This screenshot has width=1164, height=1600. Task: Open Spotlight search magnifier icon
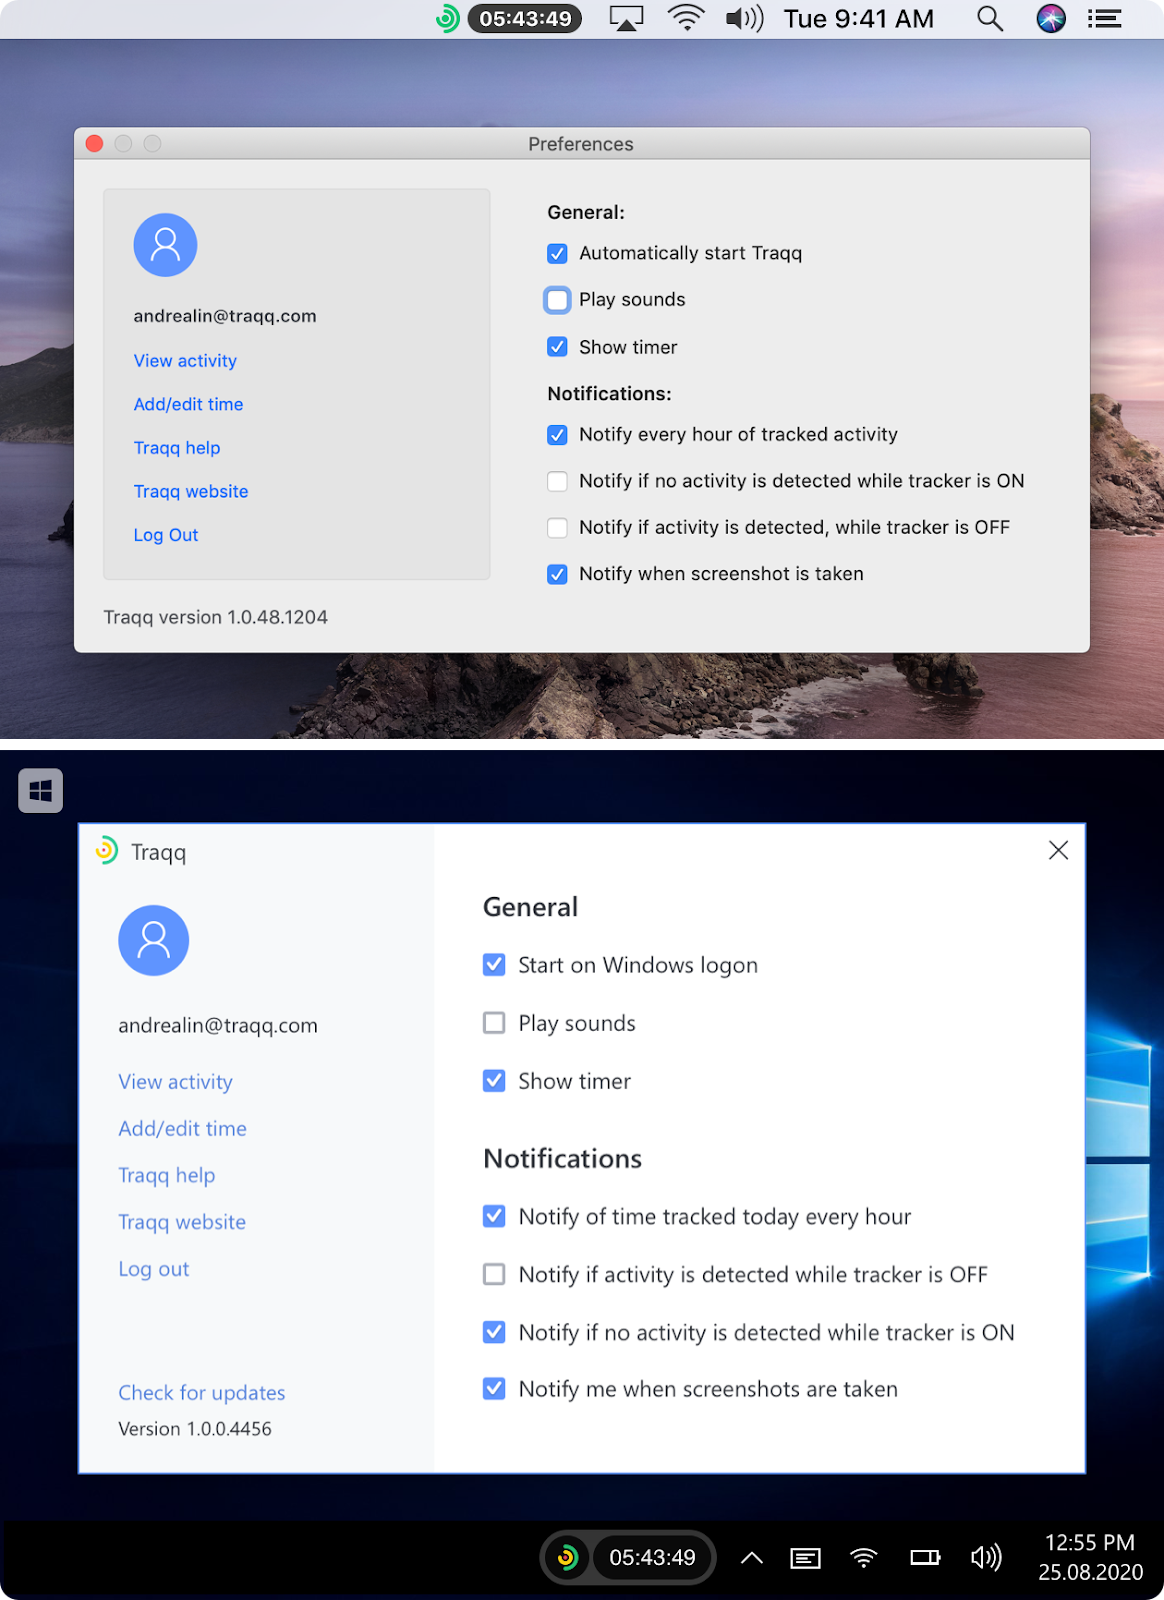click(990, 19)
